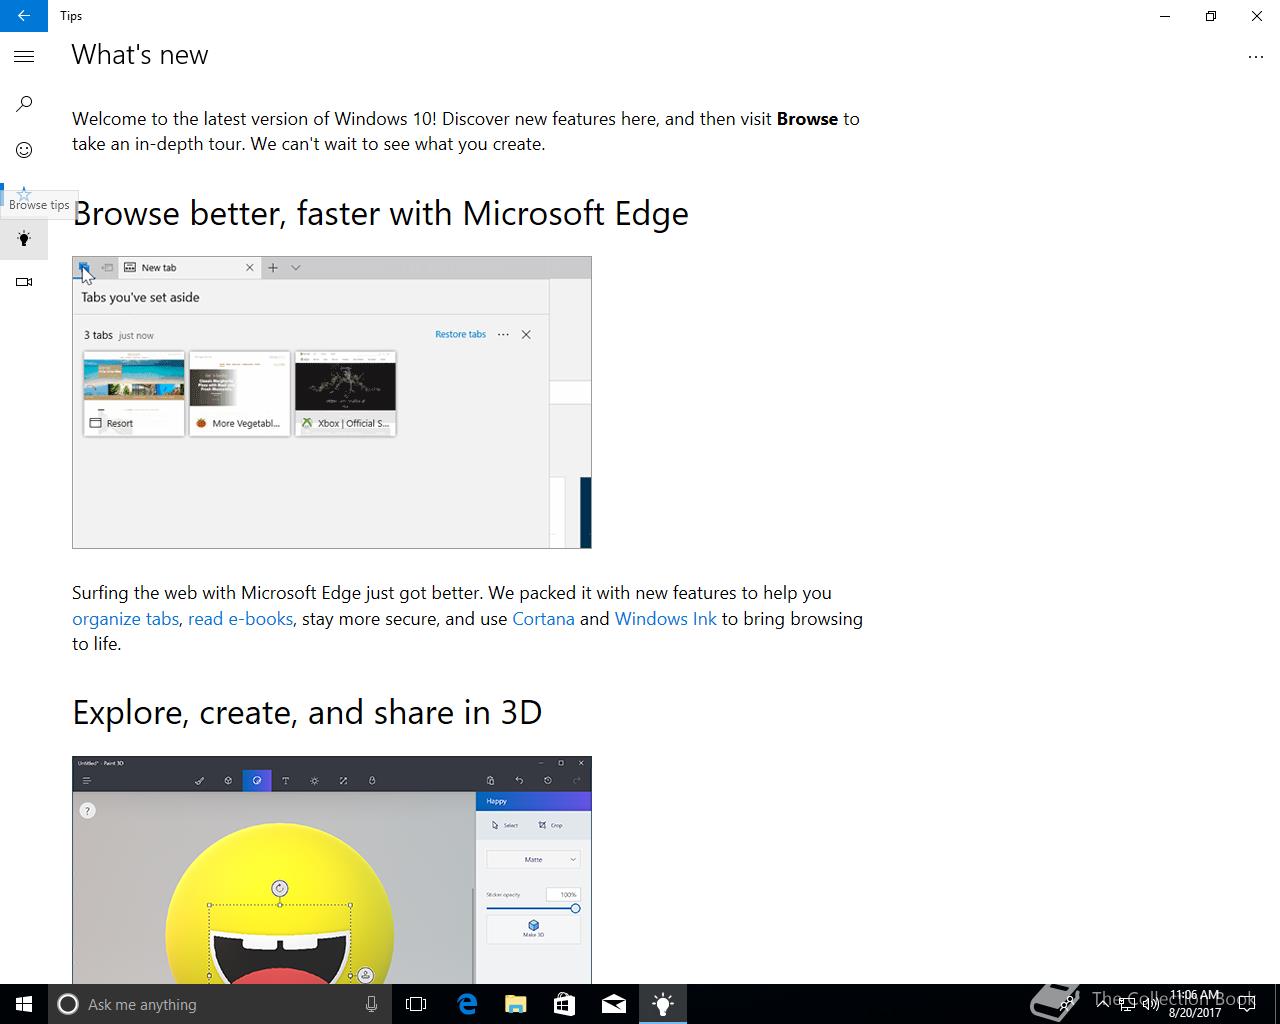Open Task View on taskbar

tap(416, 1004)
